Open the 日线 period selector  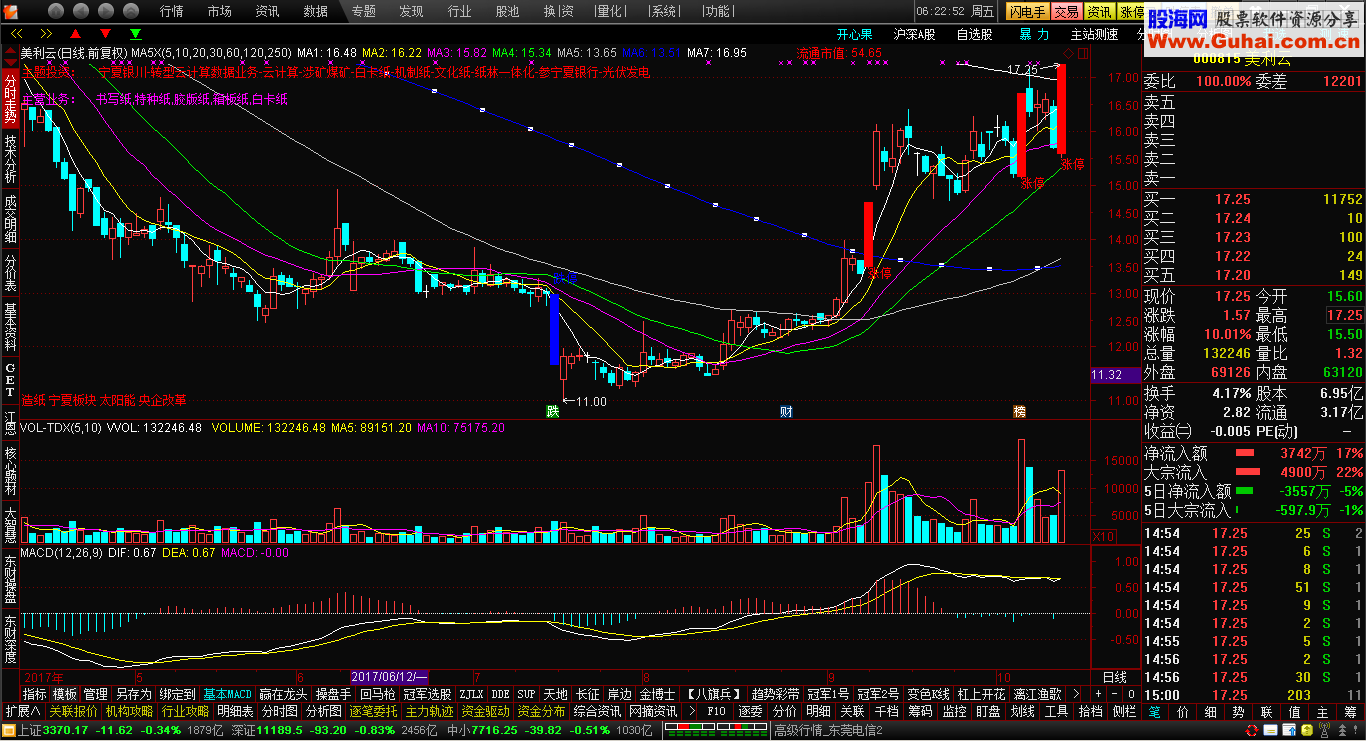[1114, 677]
